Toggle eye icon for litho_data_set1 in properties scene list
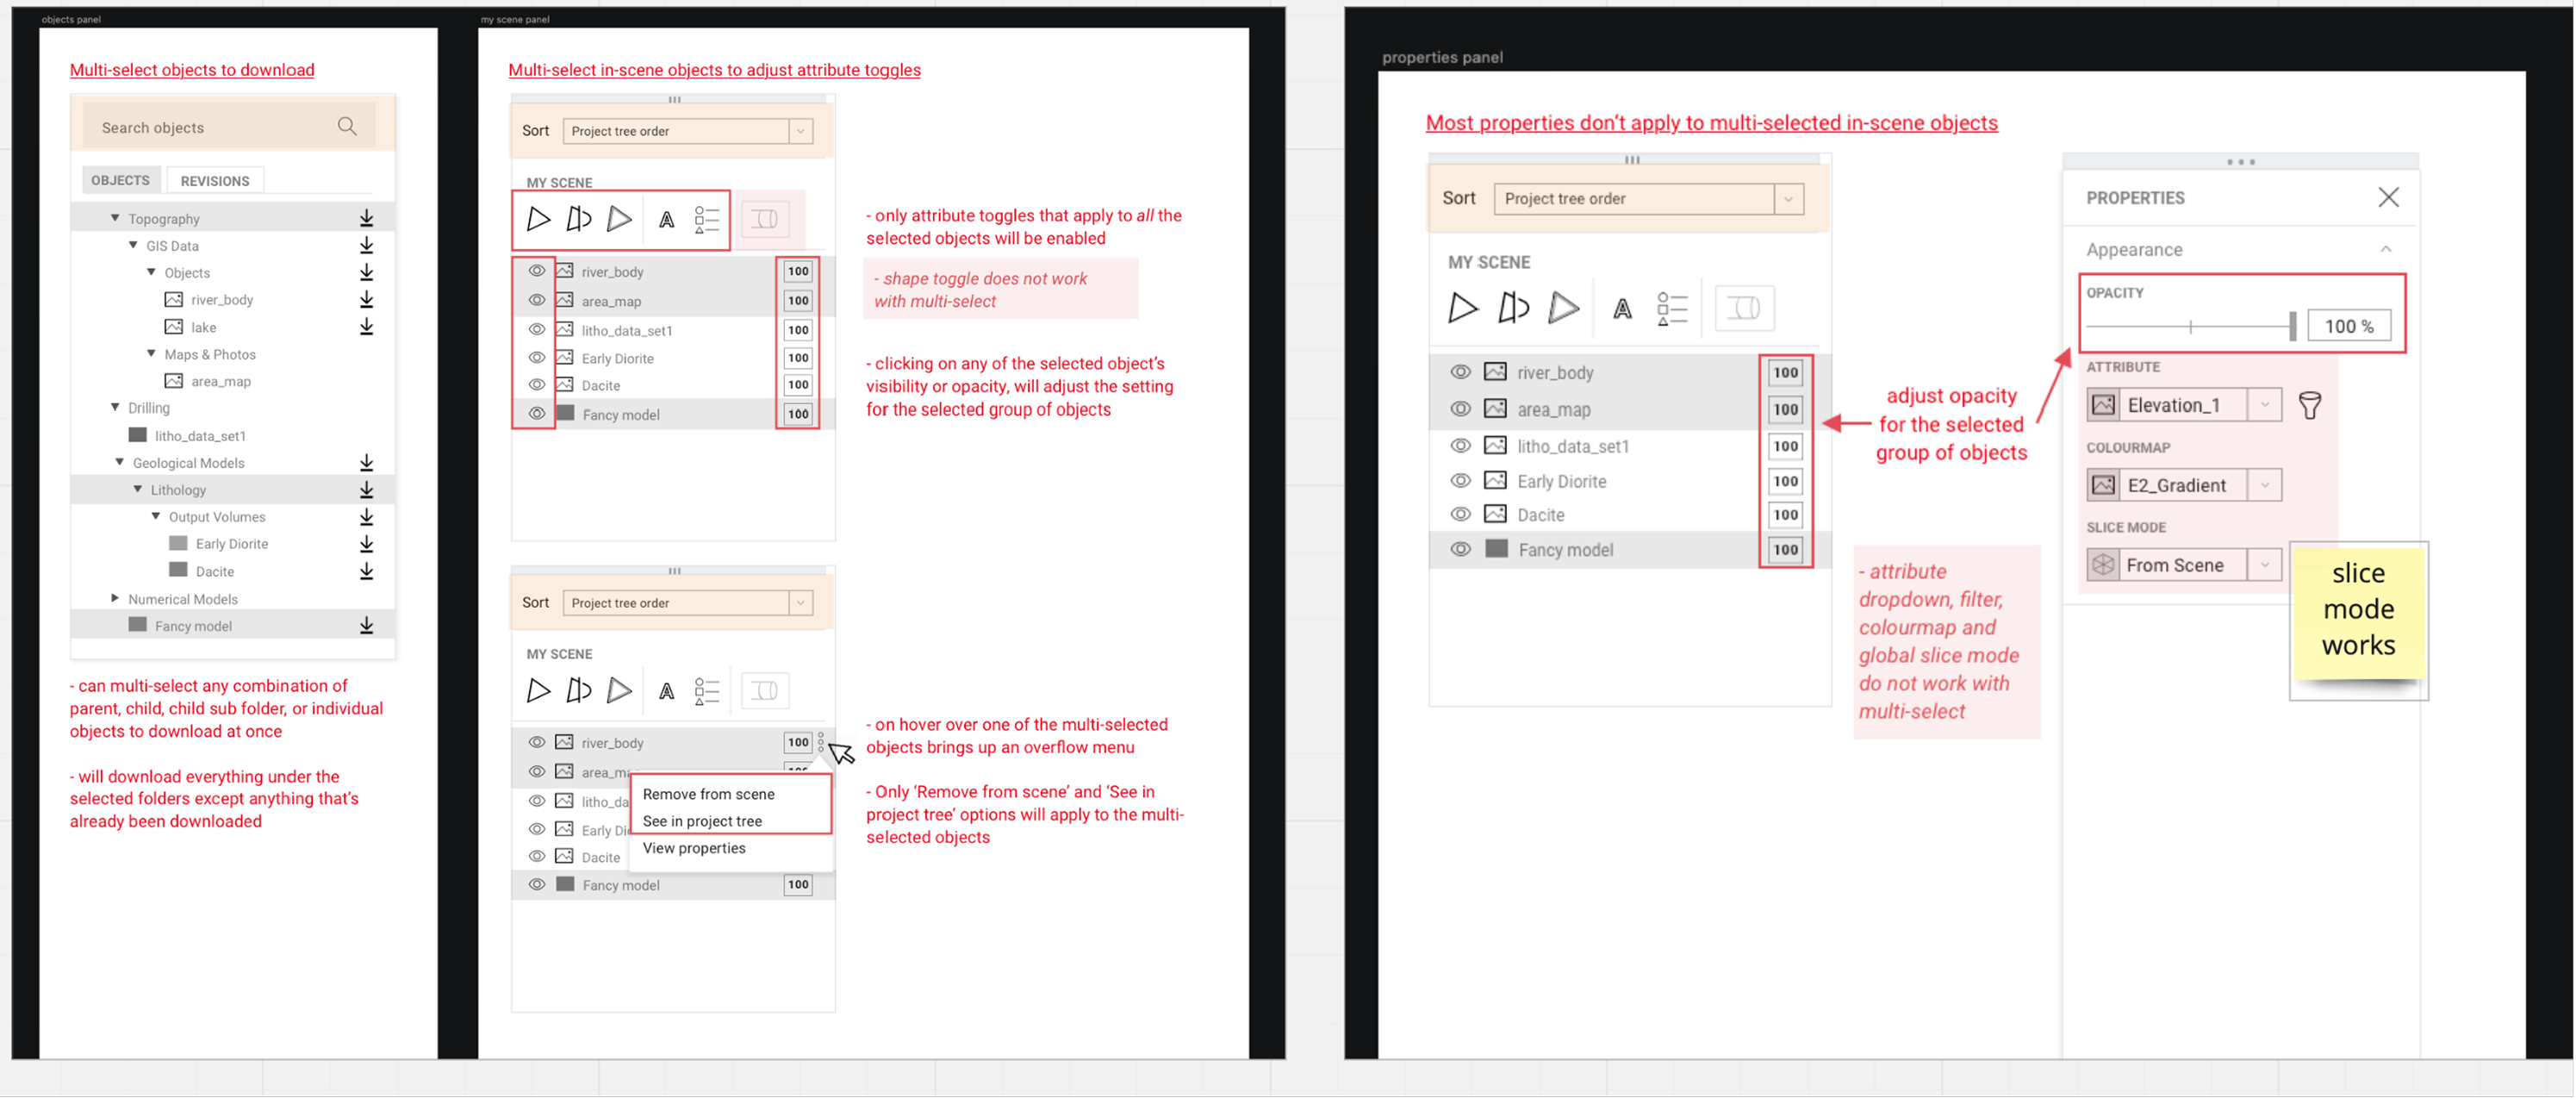2576x1098 pixels. pyautogui.click(x=1460, y=446)
